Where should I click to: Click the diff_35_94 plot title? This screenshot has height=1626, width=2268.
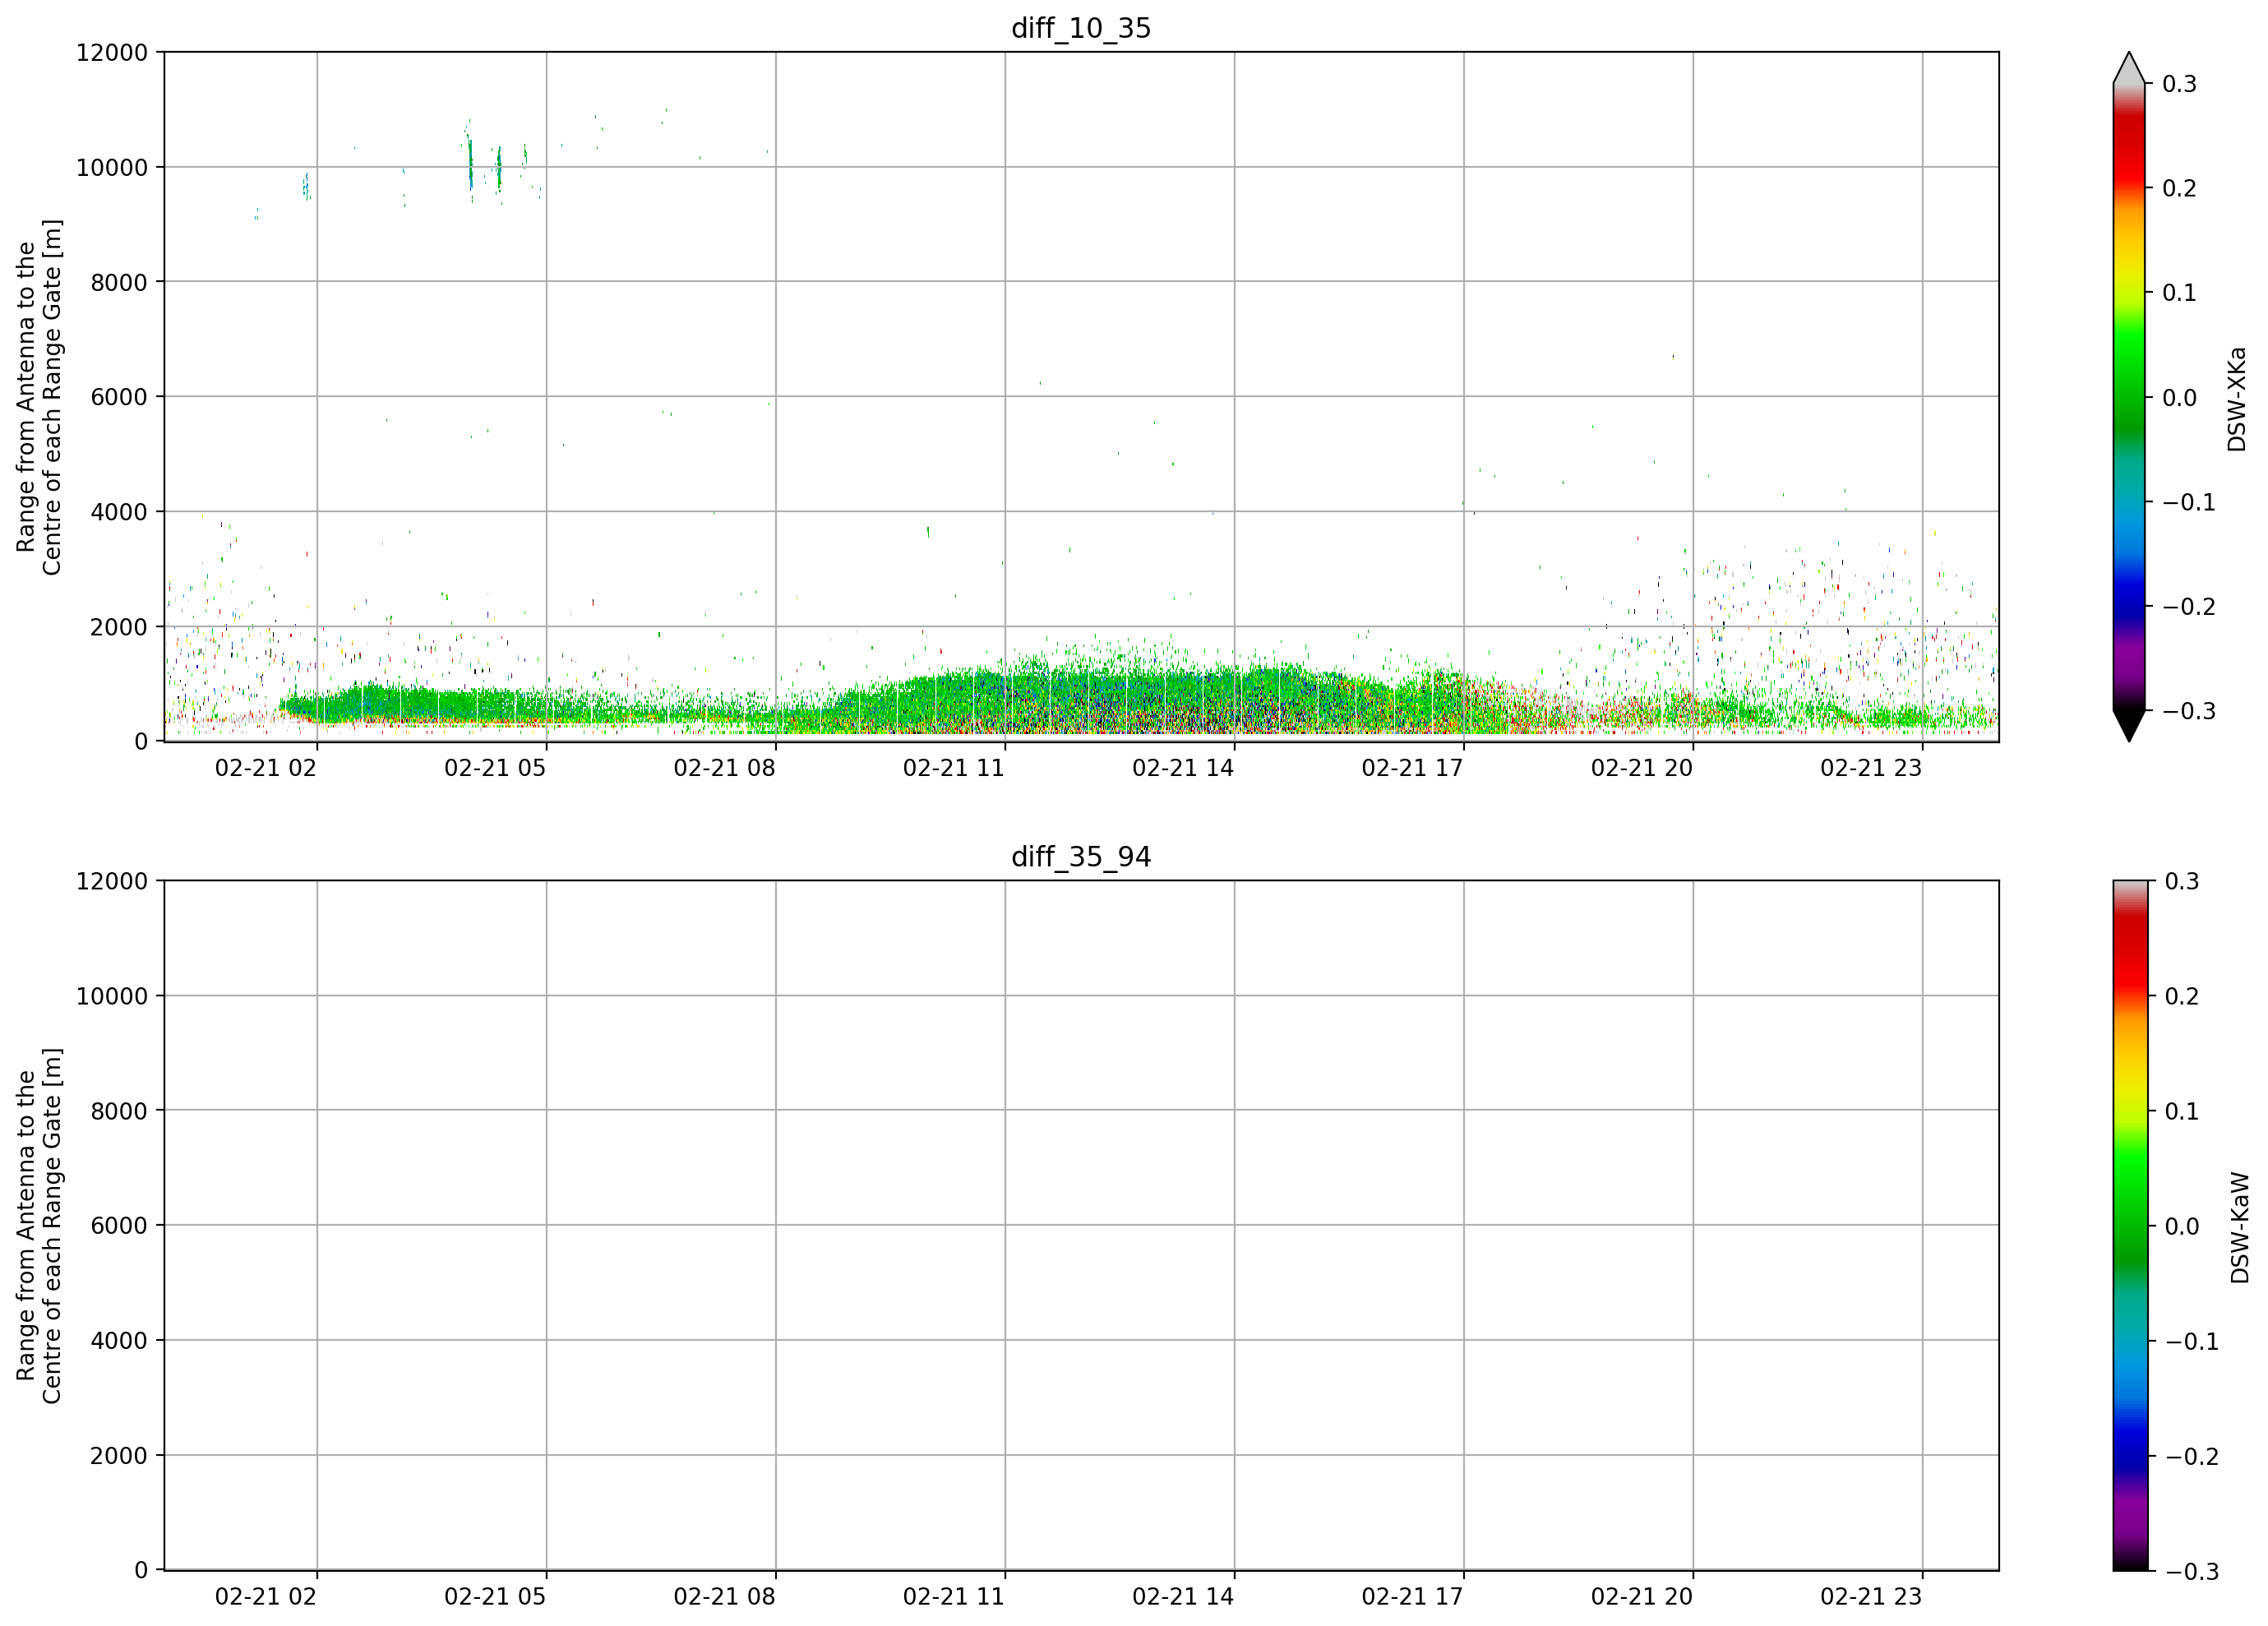(1081, 857)
